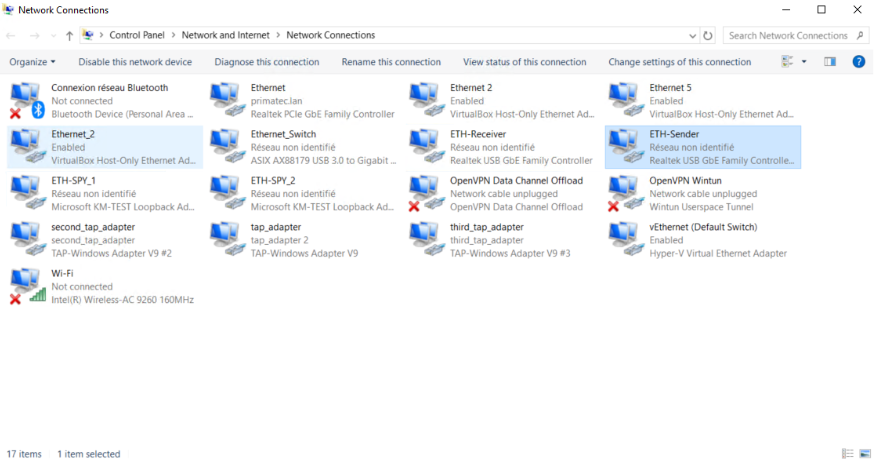Click the refresh icon in address bar

coord(709,35)
